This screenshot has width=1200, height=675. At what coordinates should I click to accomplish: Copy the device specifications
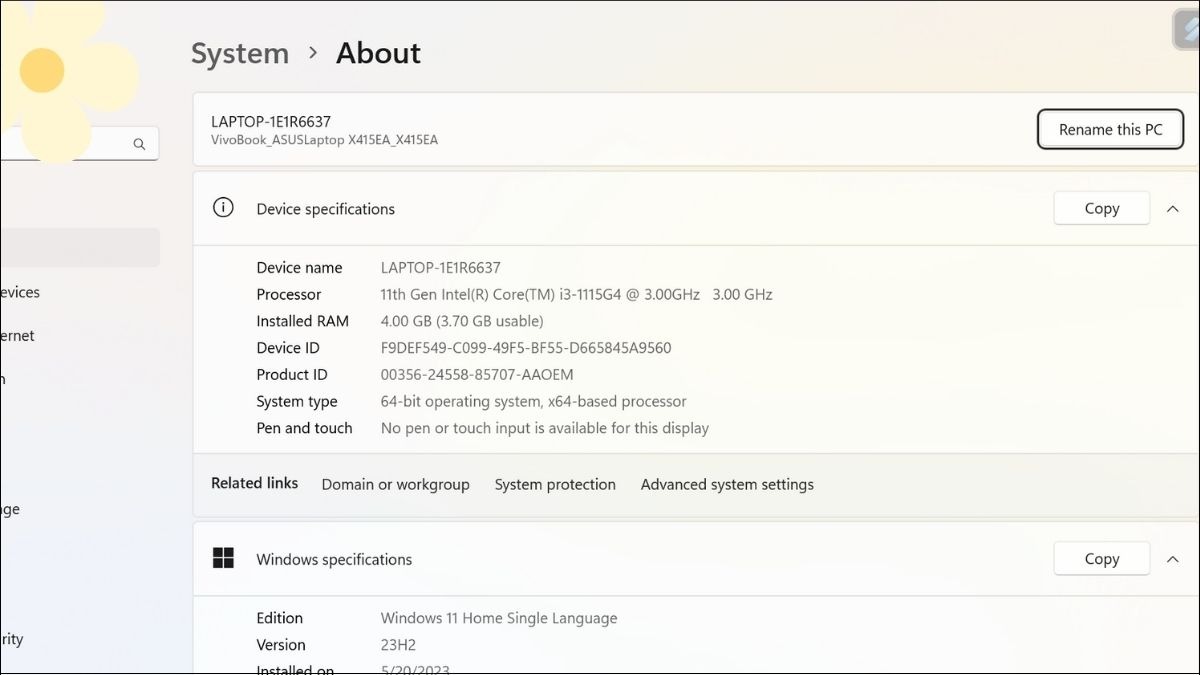click(x=1102, y=208)
